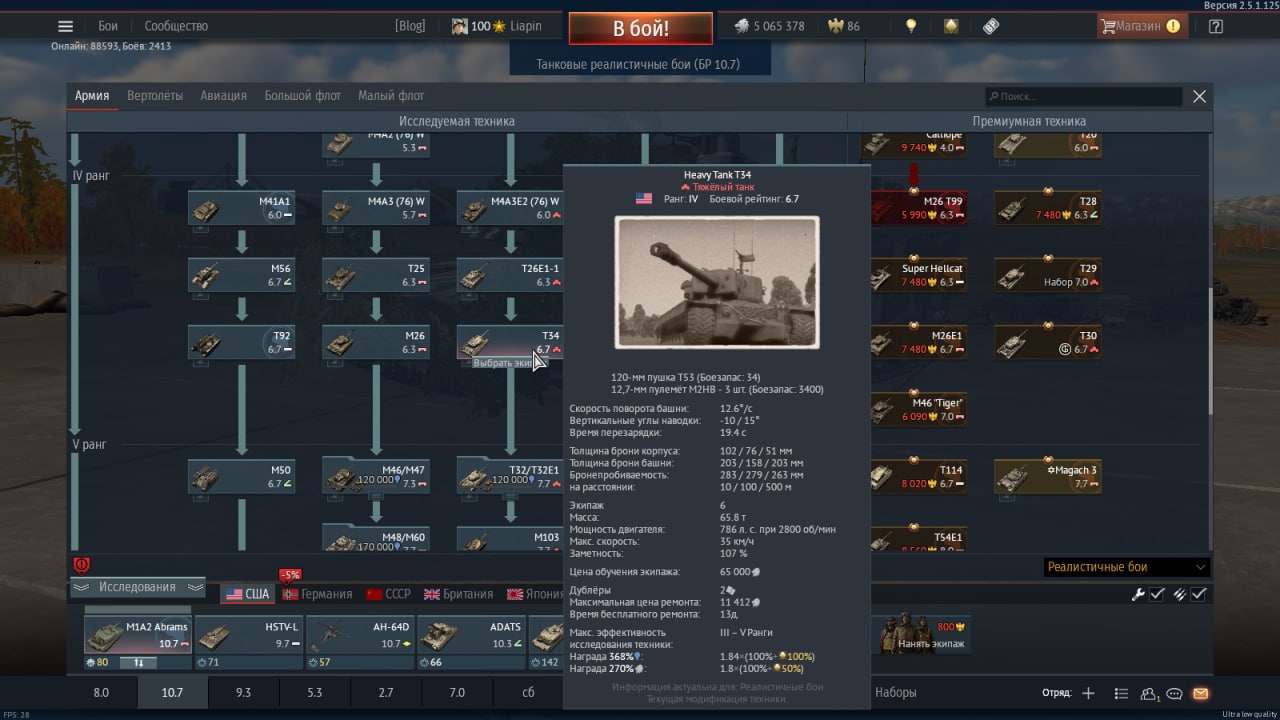Open the help question mark icon

click(x=1216, y=26)
